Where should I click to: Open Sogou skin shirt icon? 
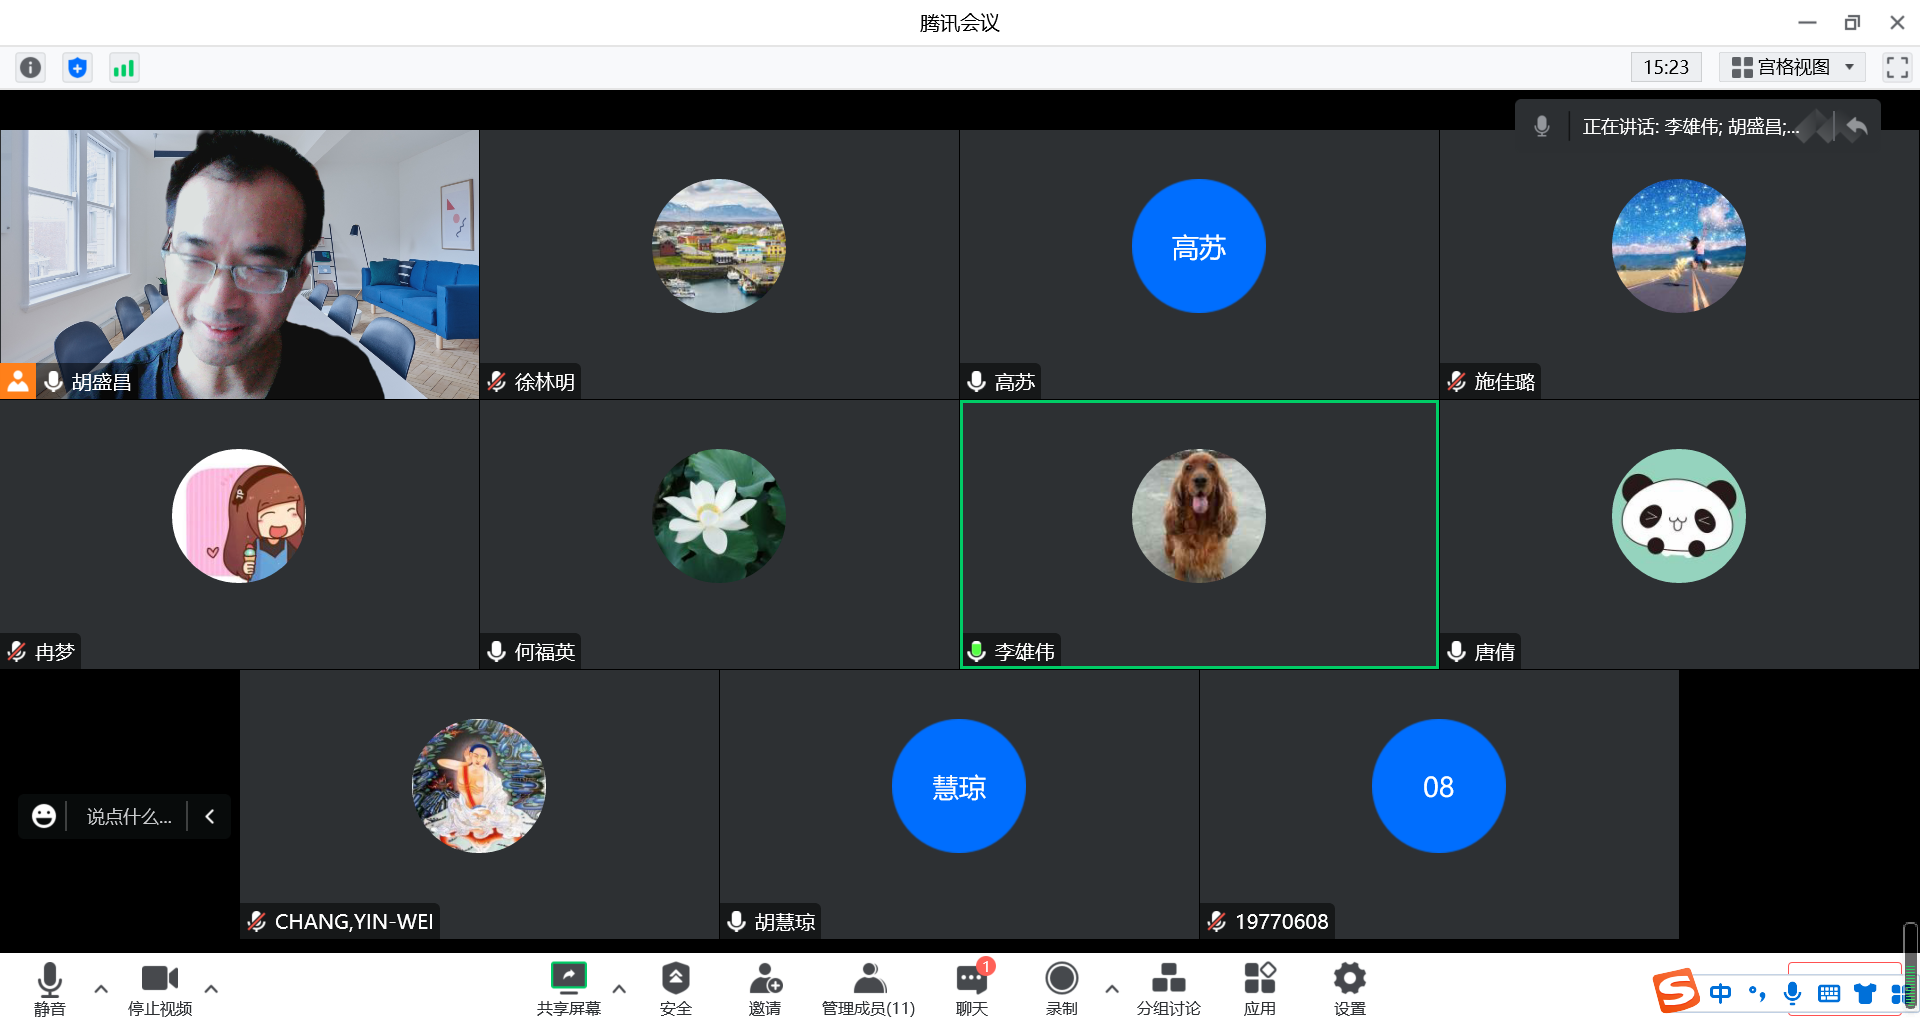pyautogui.click(x=1865, y=993)
